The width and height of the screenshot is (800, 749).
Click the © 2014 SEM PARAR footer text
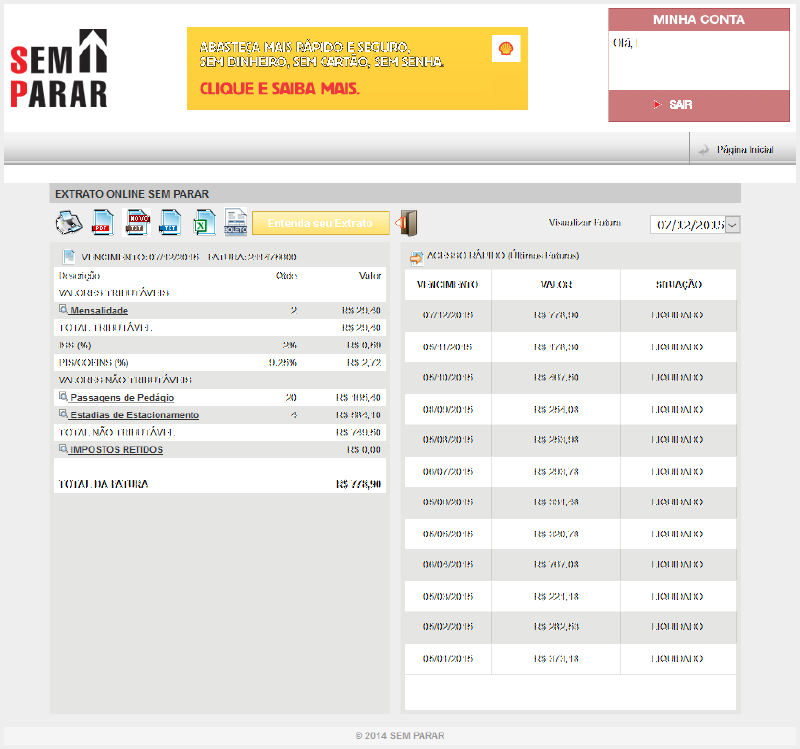400,736
